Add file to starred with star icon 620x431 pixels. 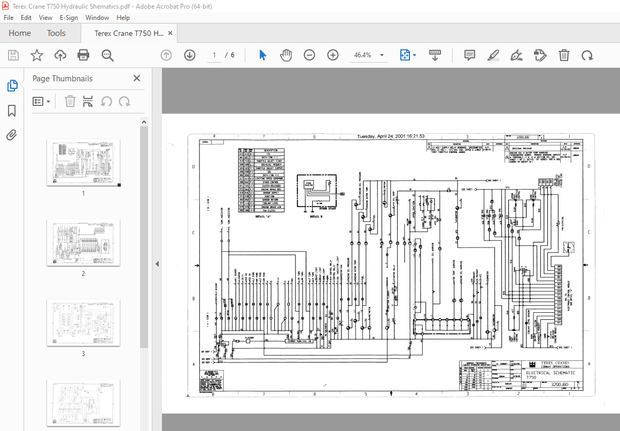point(37,55)
